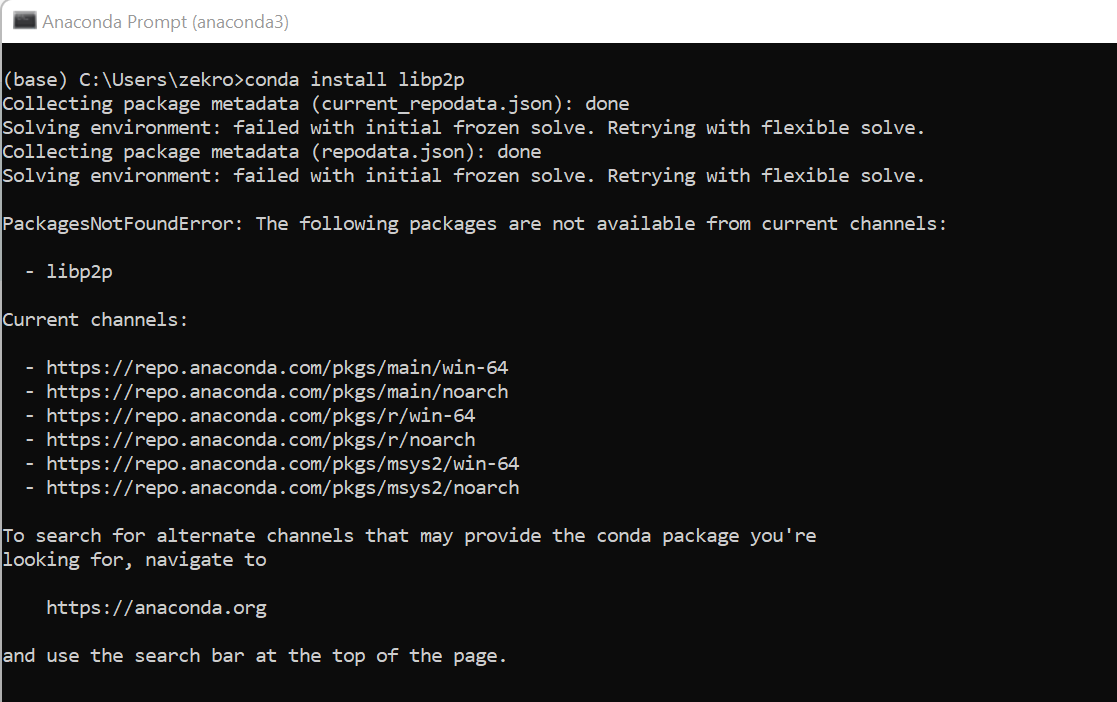Click the pkgs/main/win-64 channel URL
Image resolution: width=1117 pixels, height=702 pixels.
(277, 367)
